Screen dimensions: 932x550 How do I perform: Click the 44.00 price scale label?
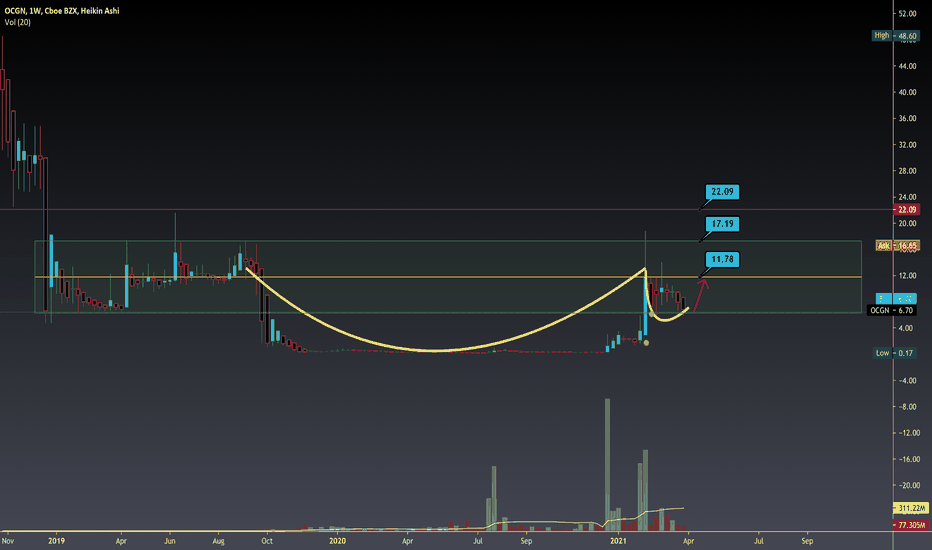[x=908, y=66]
